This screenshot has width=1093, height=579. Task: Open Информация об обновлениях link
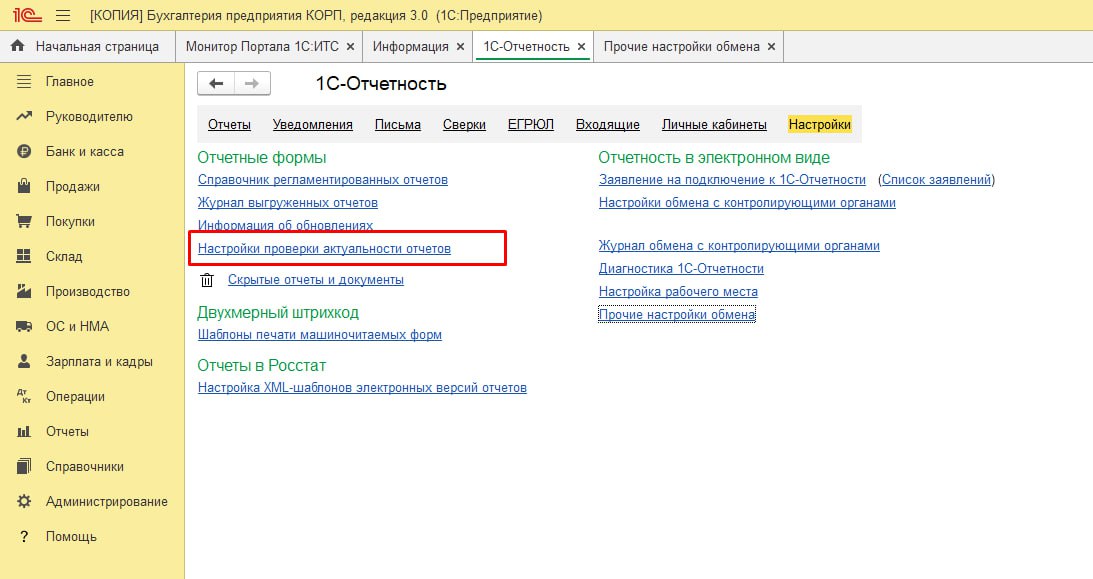coord(285,225)
